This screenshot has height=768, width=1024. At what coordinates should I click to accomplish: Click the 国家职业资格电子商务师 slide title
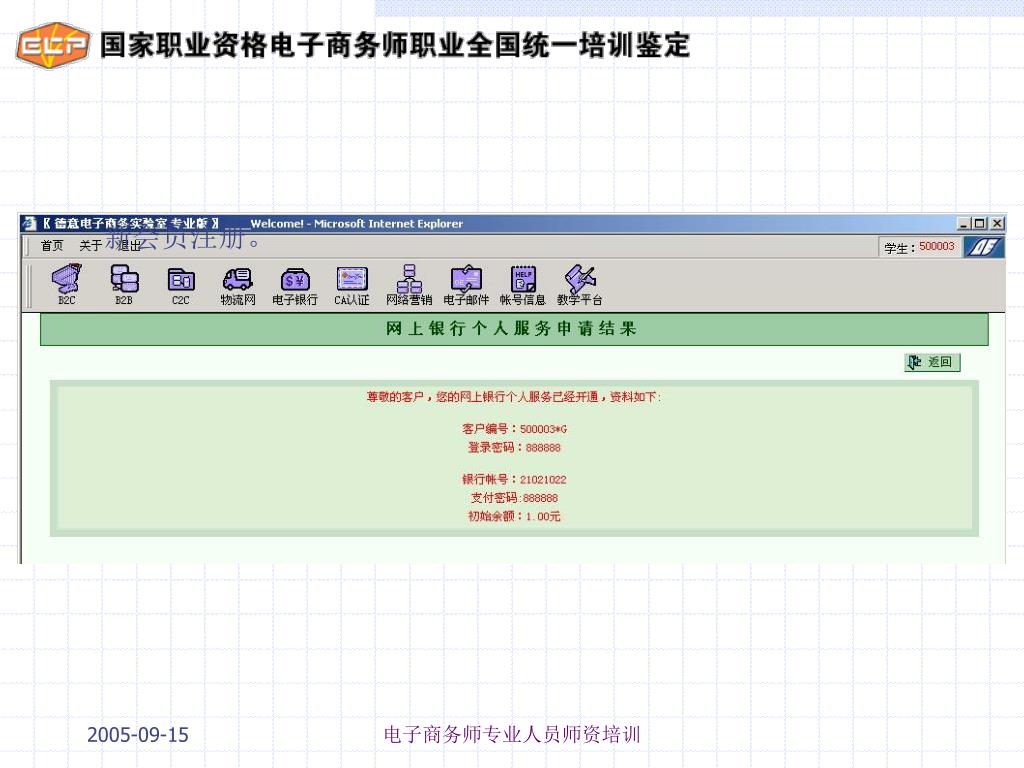tap(394, 45)
